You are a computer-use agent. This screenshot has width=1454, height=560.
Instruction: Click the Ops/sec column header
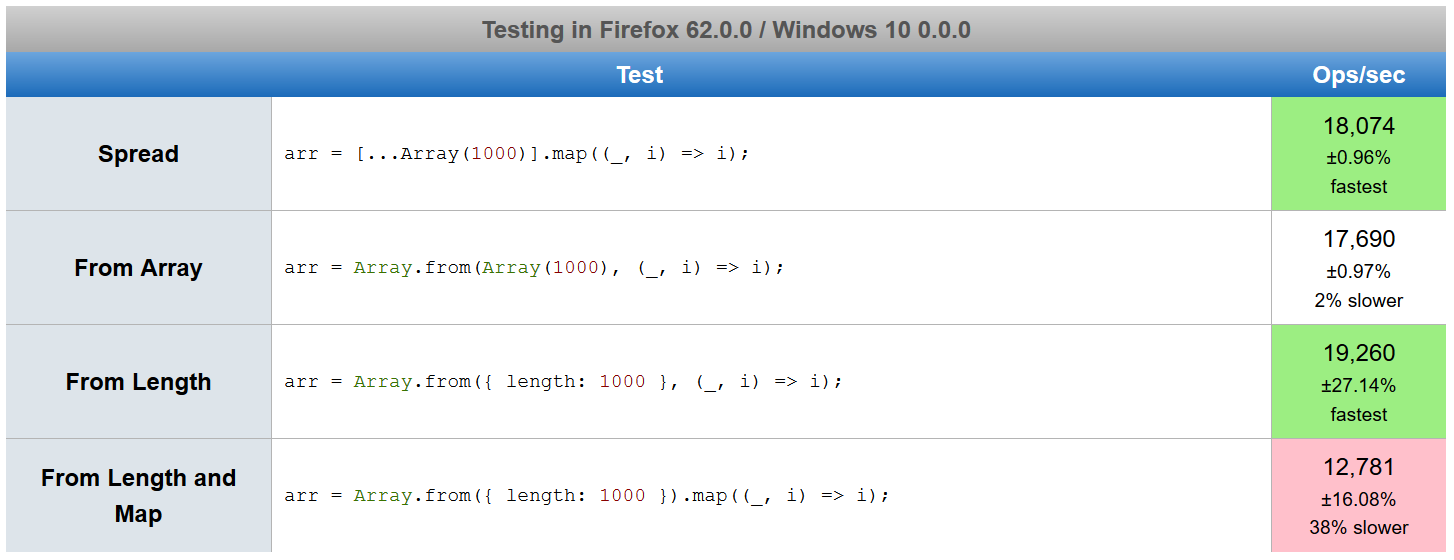click(1359, 75)
